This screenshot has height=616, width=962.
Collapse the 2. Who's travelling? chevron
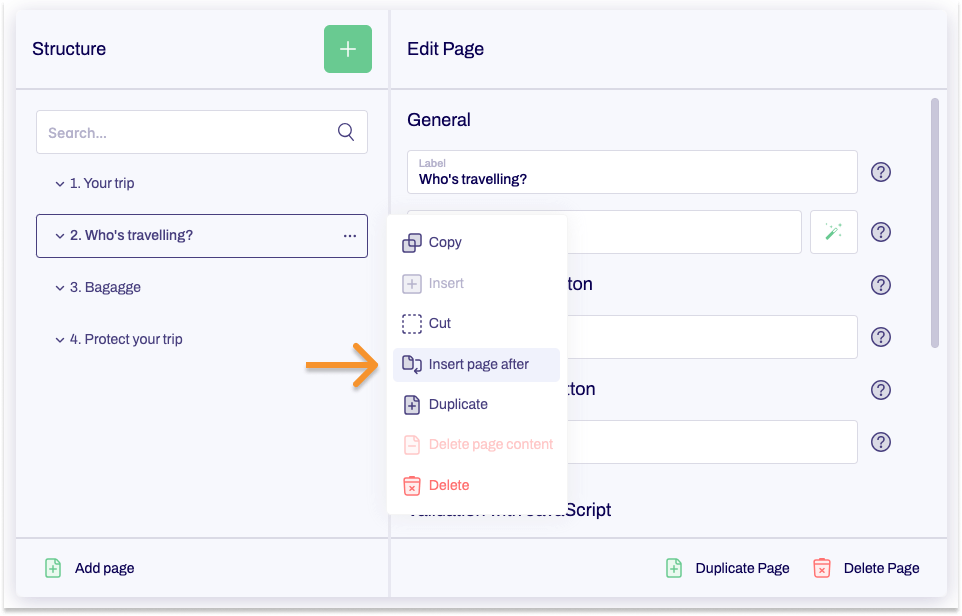pos(60,236)
